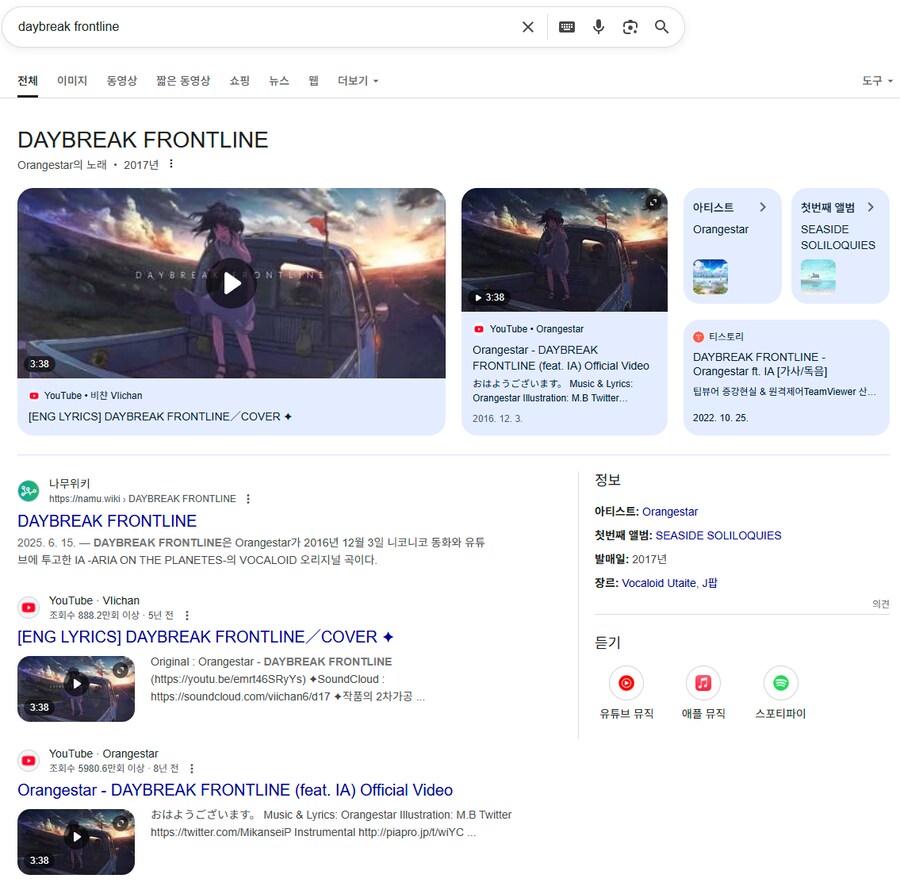Open the 뉴스 tab
900x890 pixels.
pos(279,81)
